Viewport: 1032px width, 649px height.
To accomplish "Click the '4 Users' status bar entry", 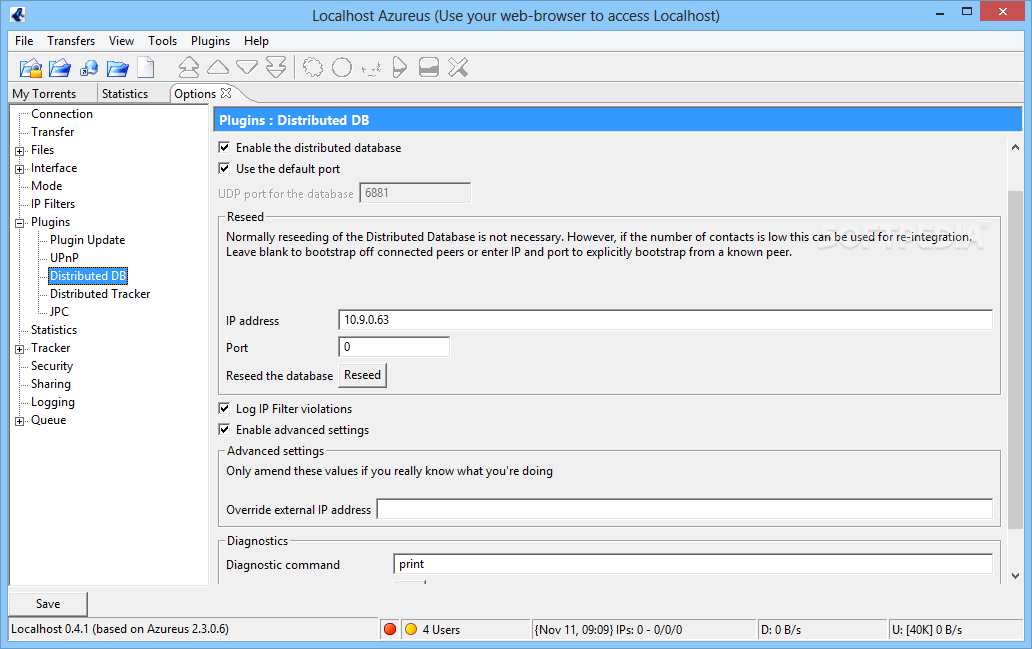I will pos(442,630).
